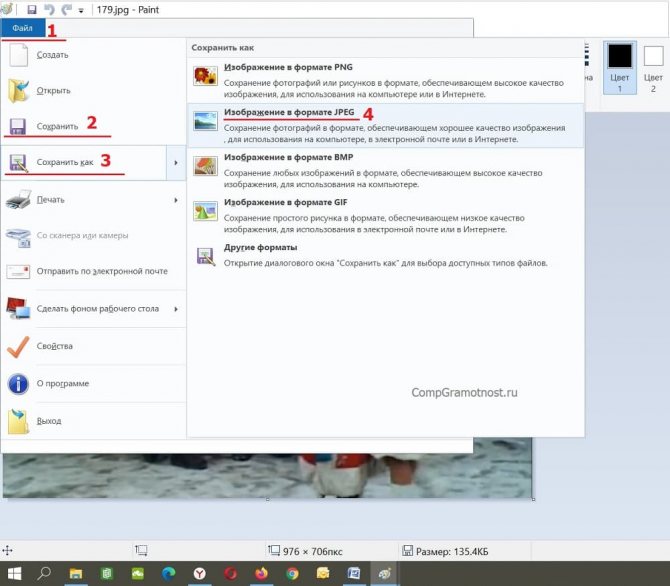Image resolution: width=670 pixels, height=586 pixels.
Task: Launch Microsoft Edge from taskbar
Action: 168,574
